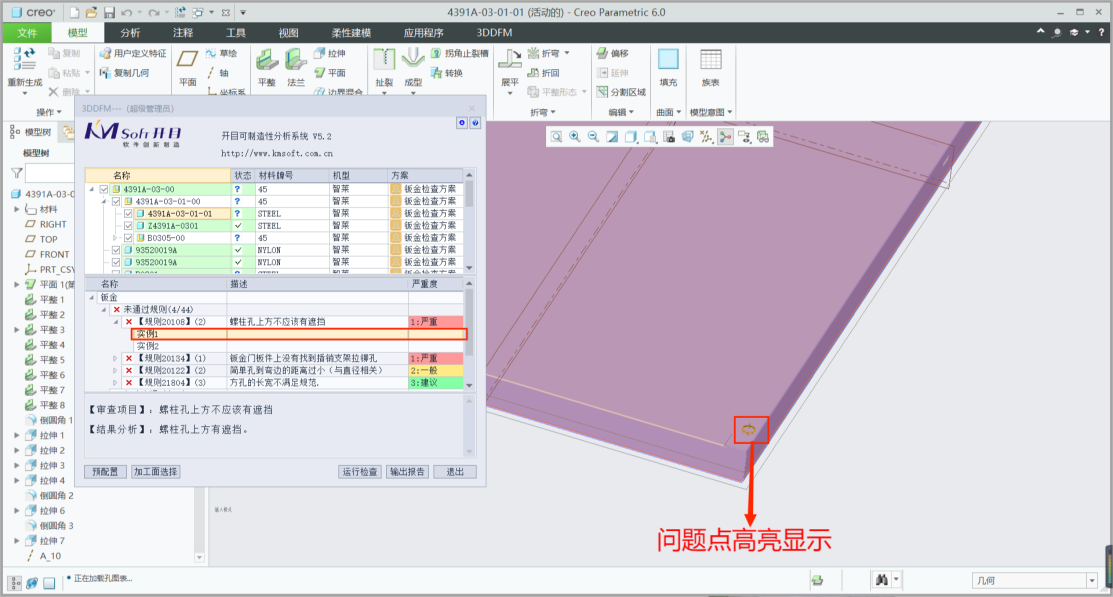Open the 折弯 (Bend) dropdown arrow

(565, 54)
